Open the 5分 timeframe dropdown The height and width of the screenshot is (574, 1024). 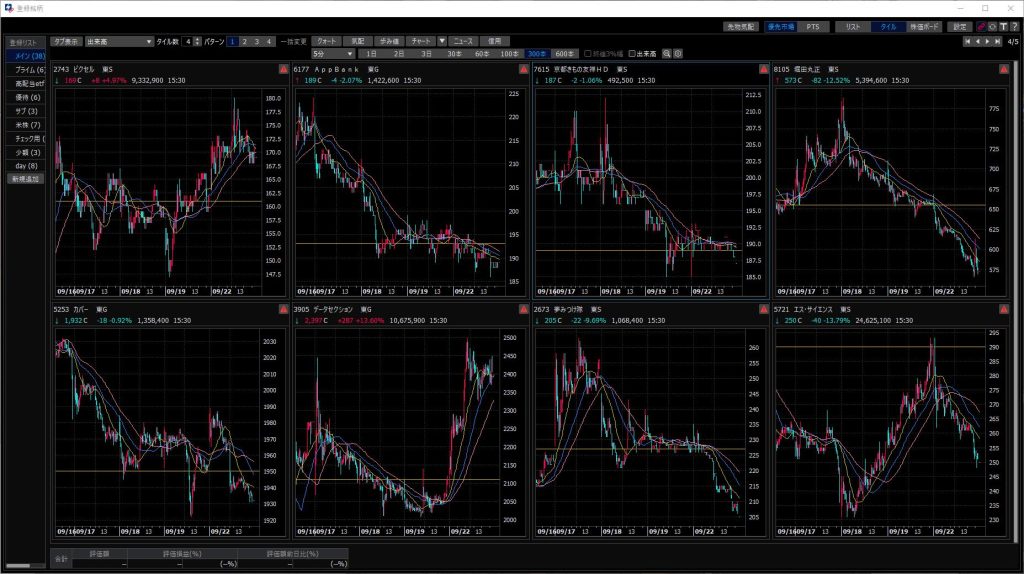coord(333,53)
